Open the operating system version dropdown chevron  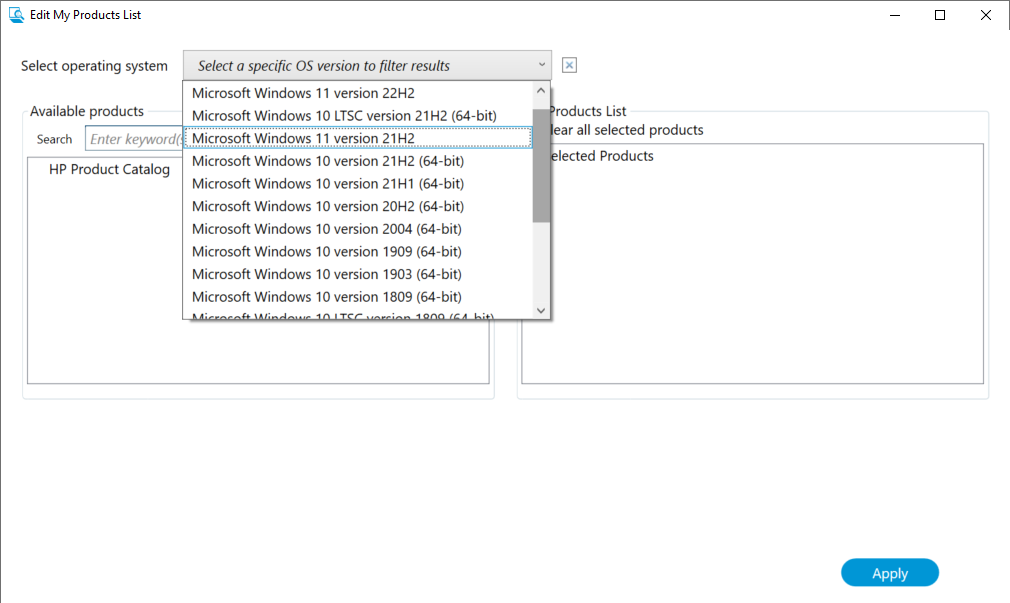(541, 64)
